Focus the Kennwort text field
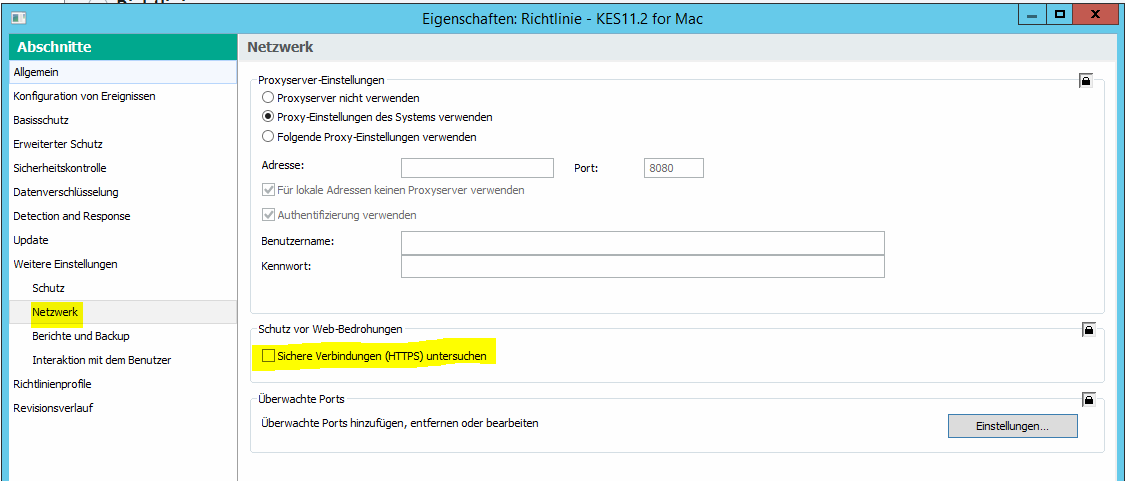The image size is (1125, 481). point(643,266)
